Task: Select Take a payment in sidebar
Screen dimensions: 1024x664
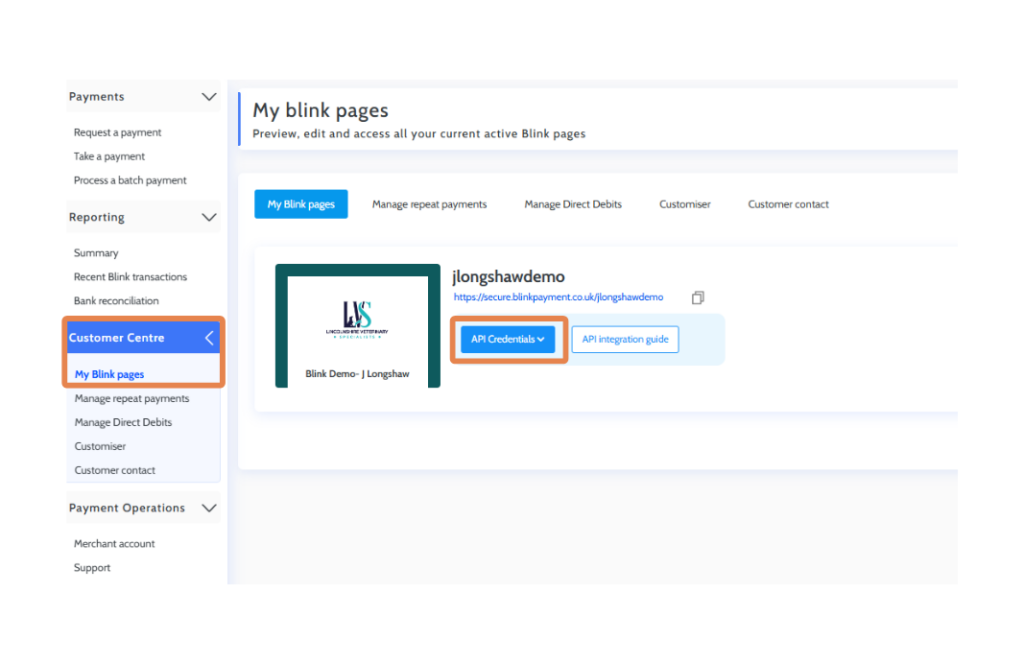Action: pyautogui.click(x=109, y=157)
